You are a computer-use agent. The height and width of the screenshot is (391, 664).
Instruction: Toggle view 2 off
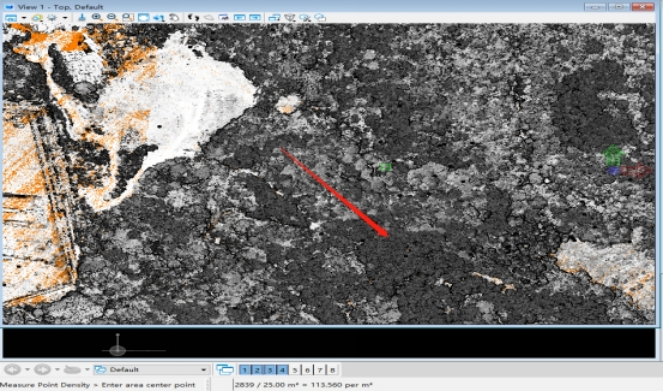257,370
